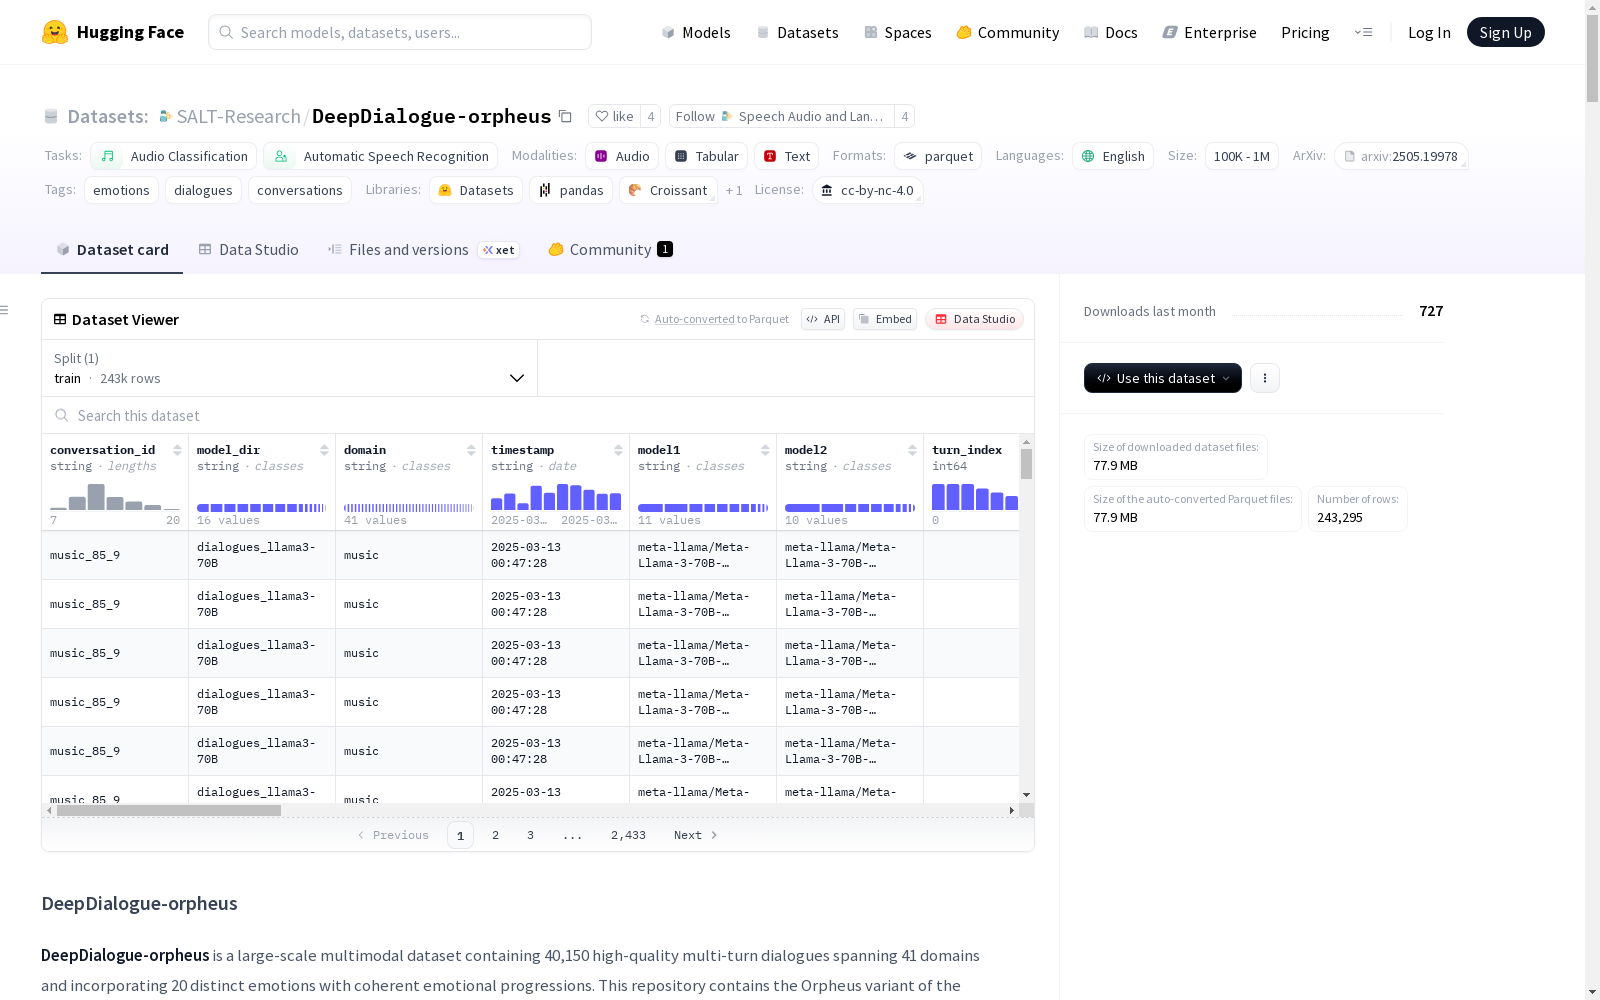Click the timestamp date histogram
Viewport: 1600px width, 1000px height.
tap(556, 496)
